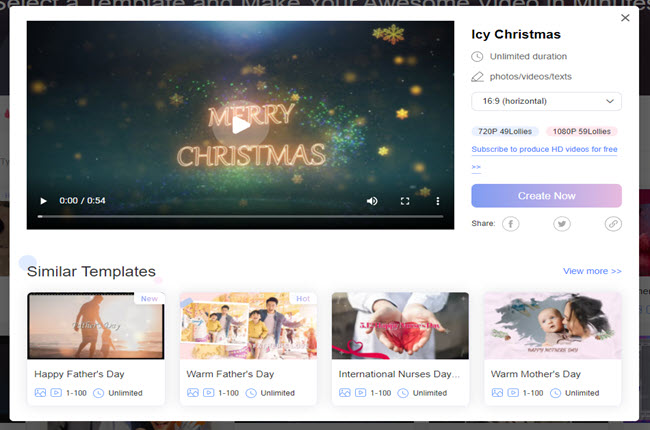The height and width of the screenshot is (430, 650).
Task: Click the photo icon on Warm Mother's Day card
Action: 497,393
